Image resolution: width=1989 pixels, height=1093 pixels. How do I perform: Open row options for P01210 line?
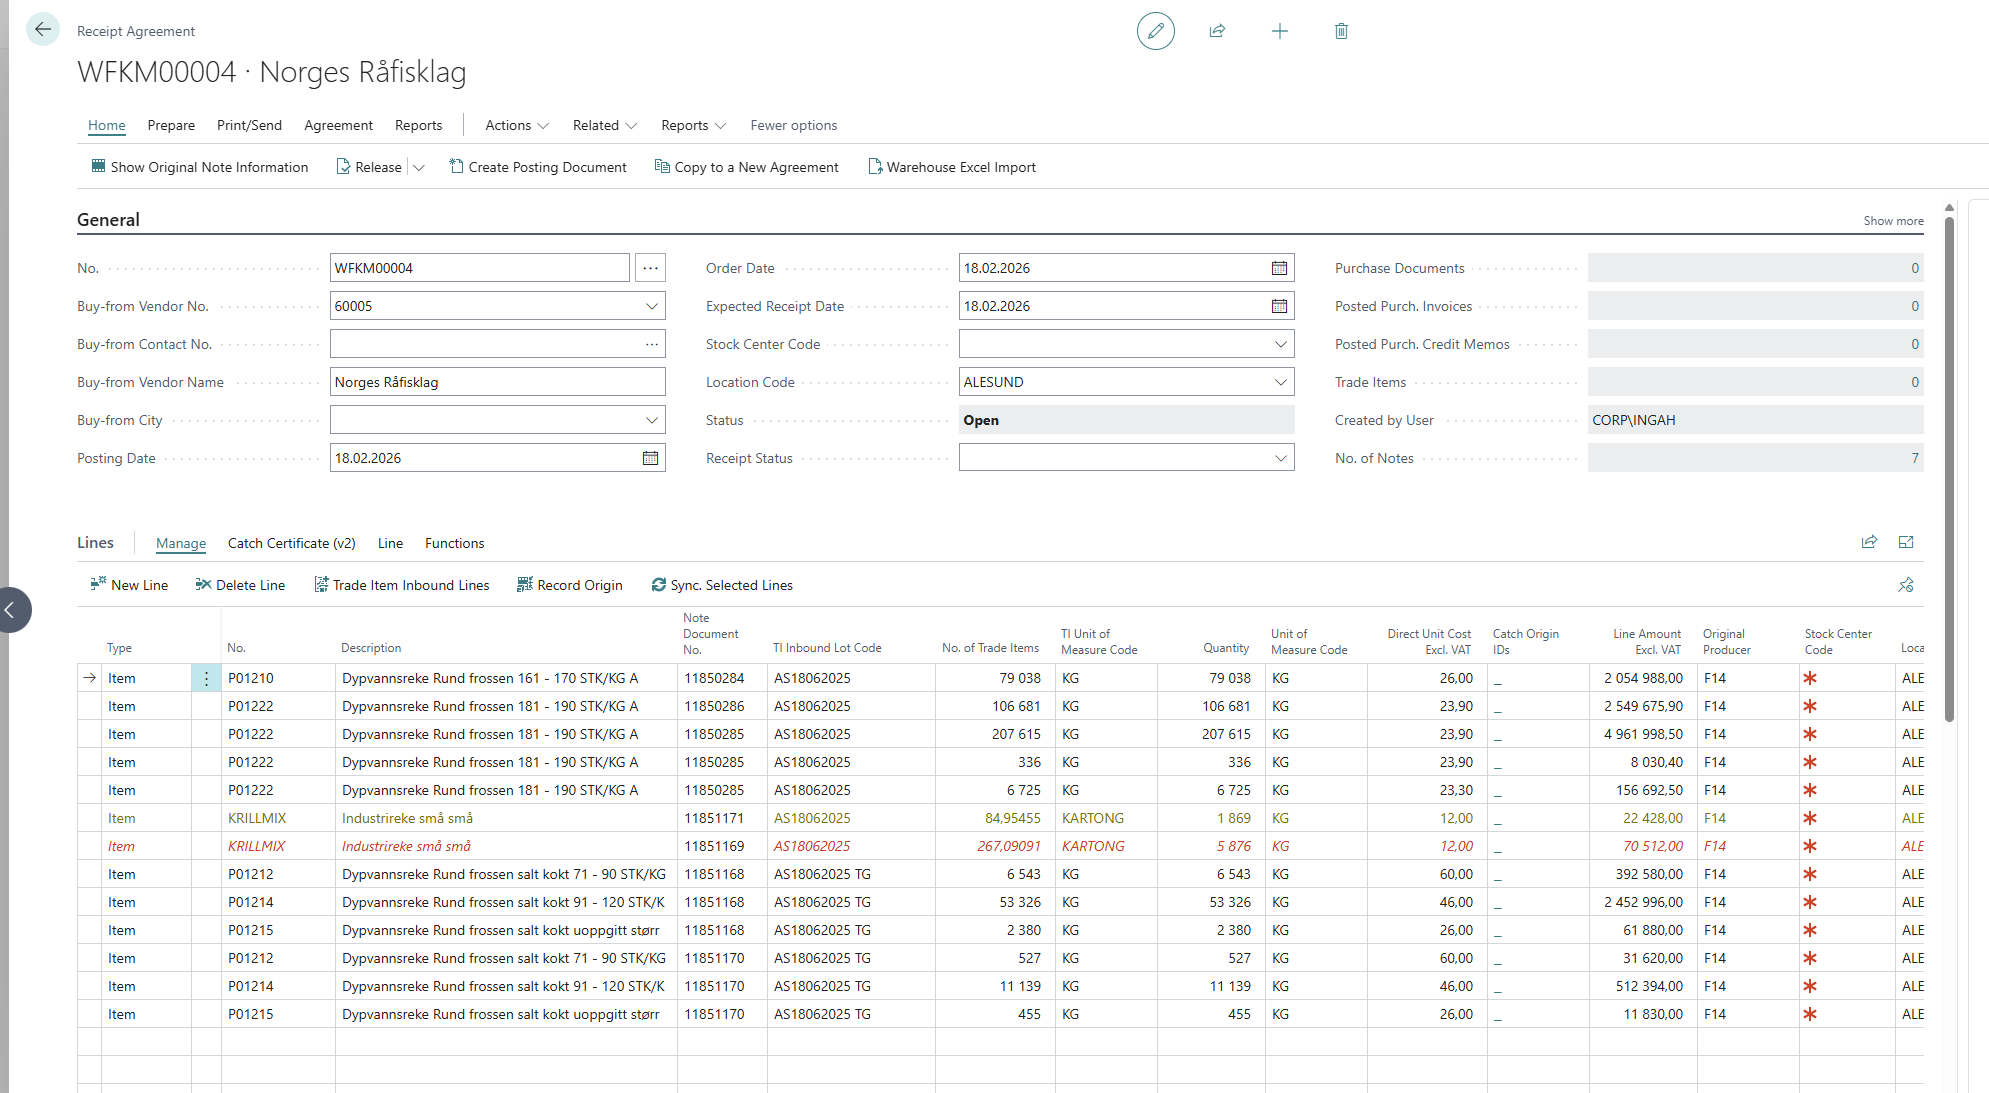[206, 678]
